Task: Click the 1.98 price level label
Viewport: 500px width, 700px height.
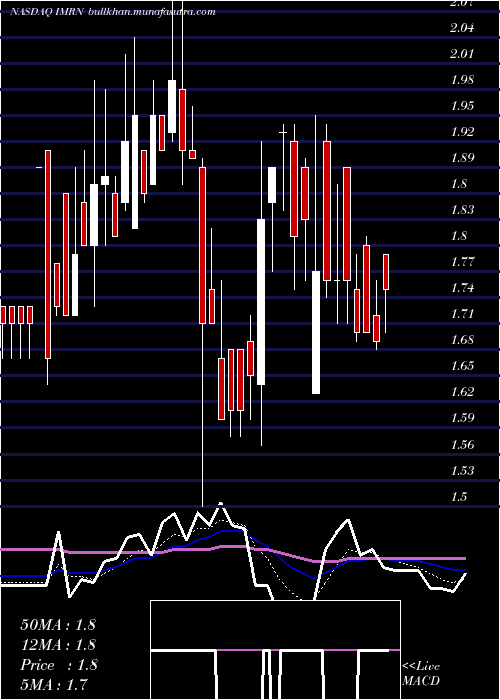Action: (x=462, y=80)
